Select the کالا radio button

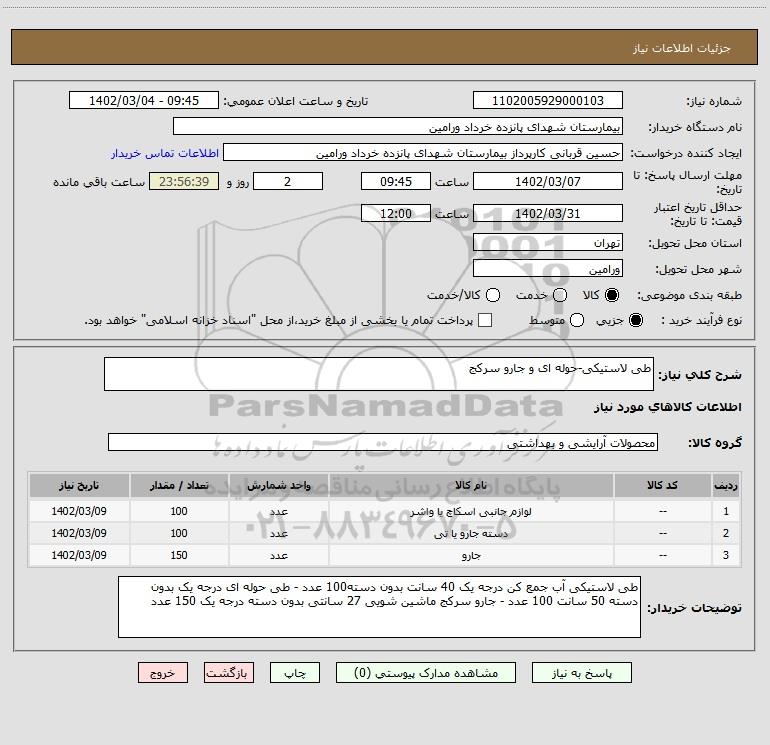click(x=612, y=295)
